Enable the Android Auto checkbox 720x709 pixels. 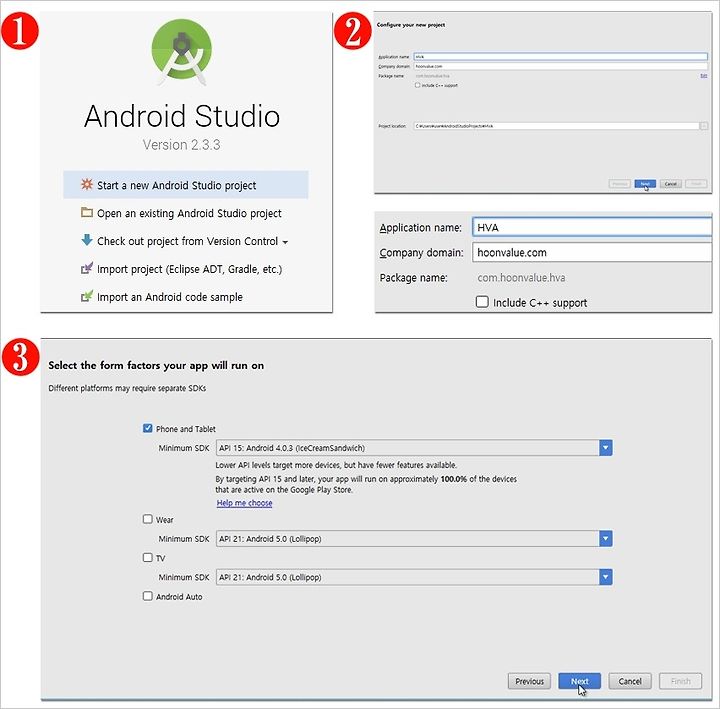[x=147, y=596]
